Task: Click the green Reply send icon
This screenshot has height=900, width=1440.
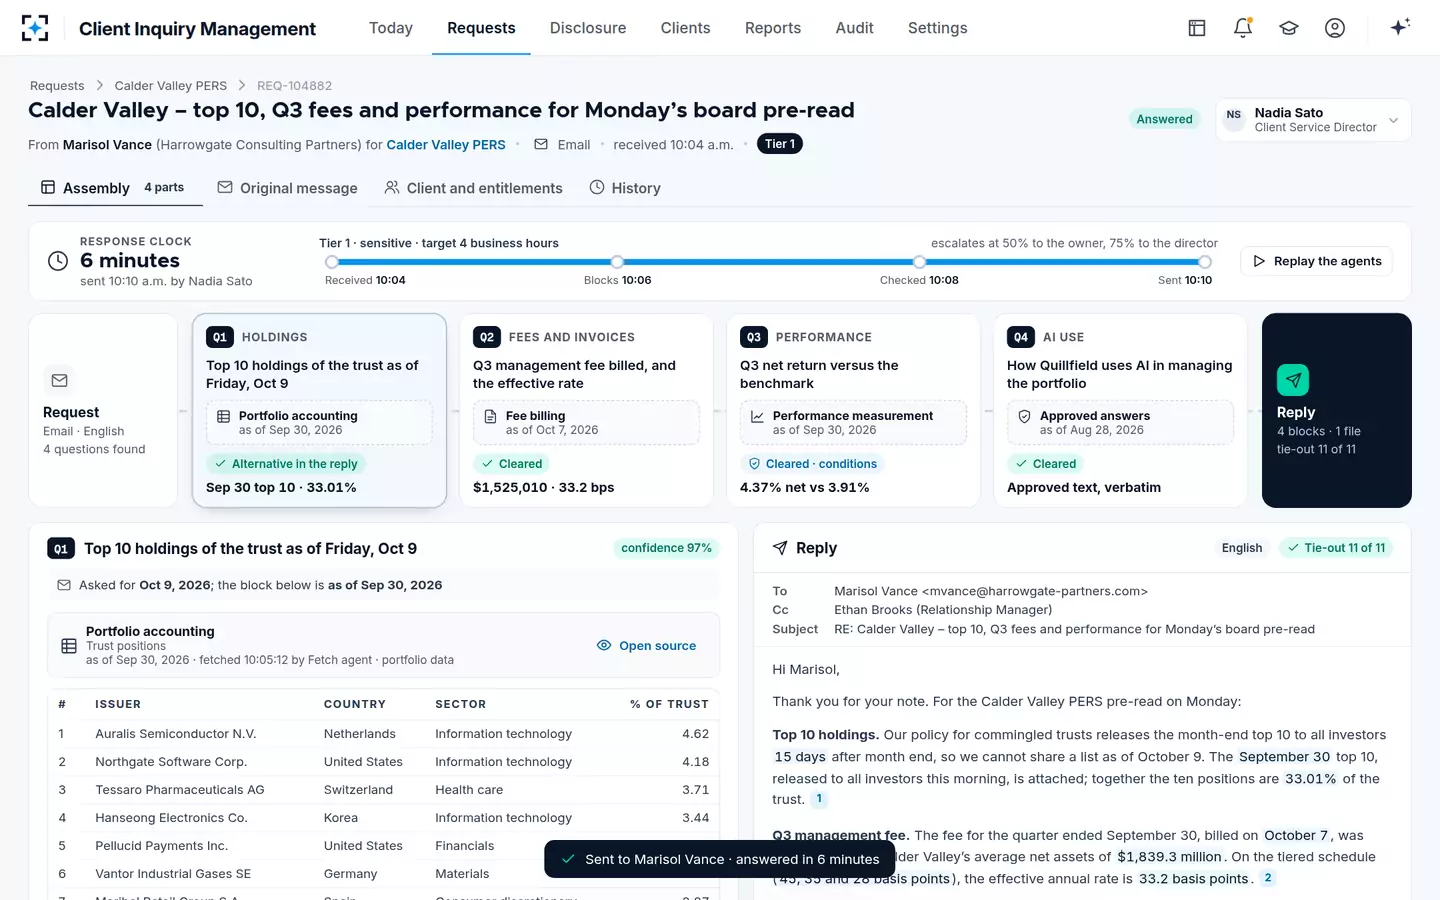Action: point(1293,380)
